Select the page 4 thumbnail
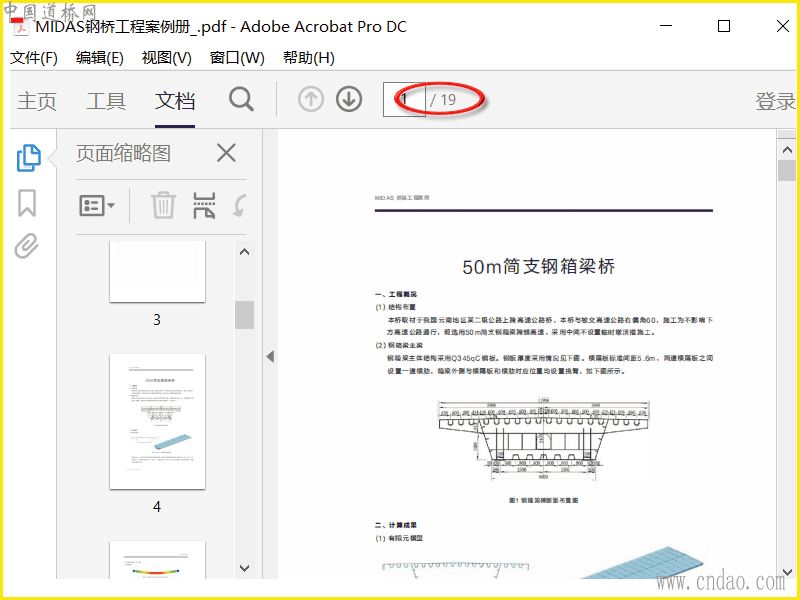 (x=158, y=421)
